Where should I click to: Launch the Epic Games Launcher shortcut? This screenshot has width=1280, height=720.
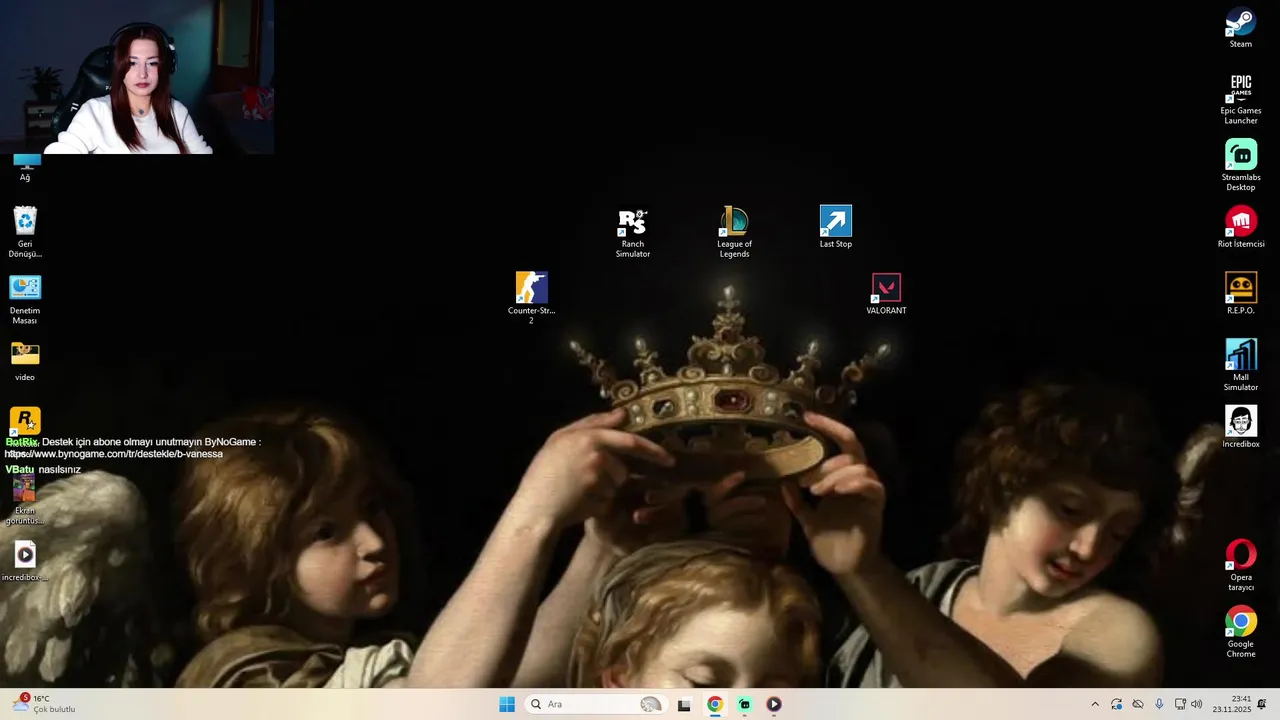pyautogui.click(x=1240, y=99)
